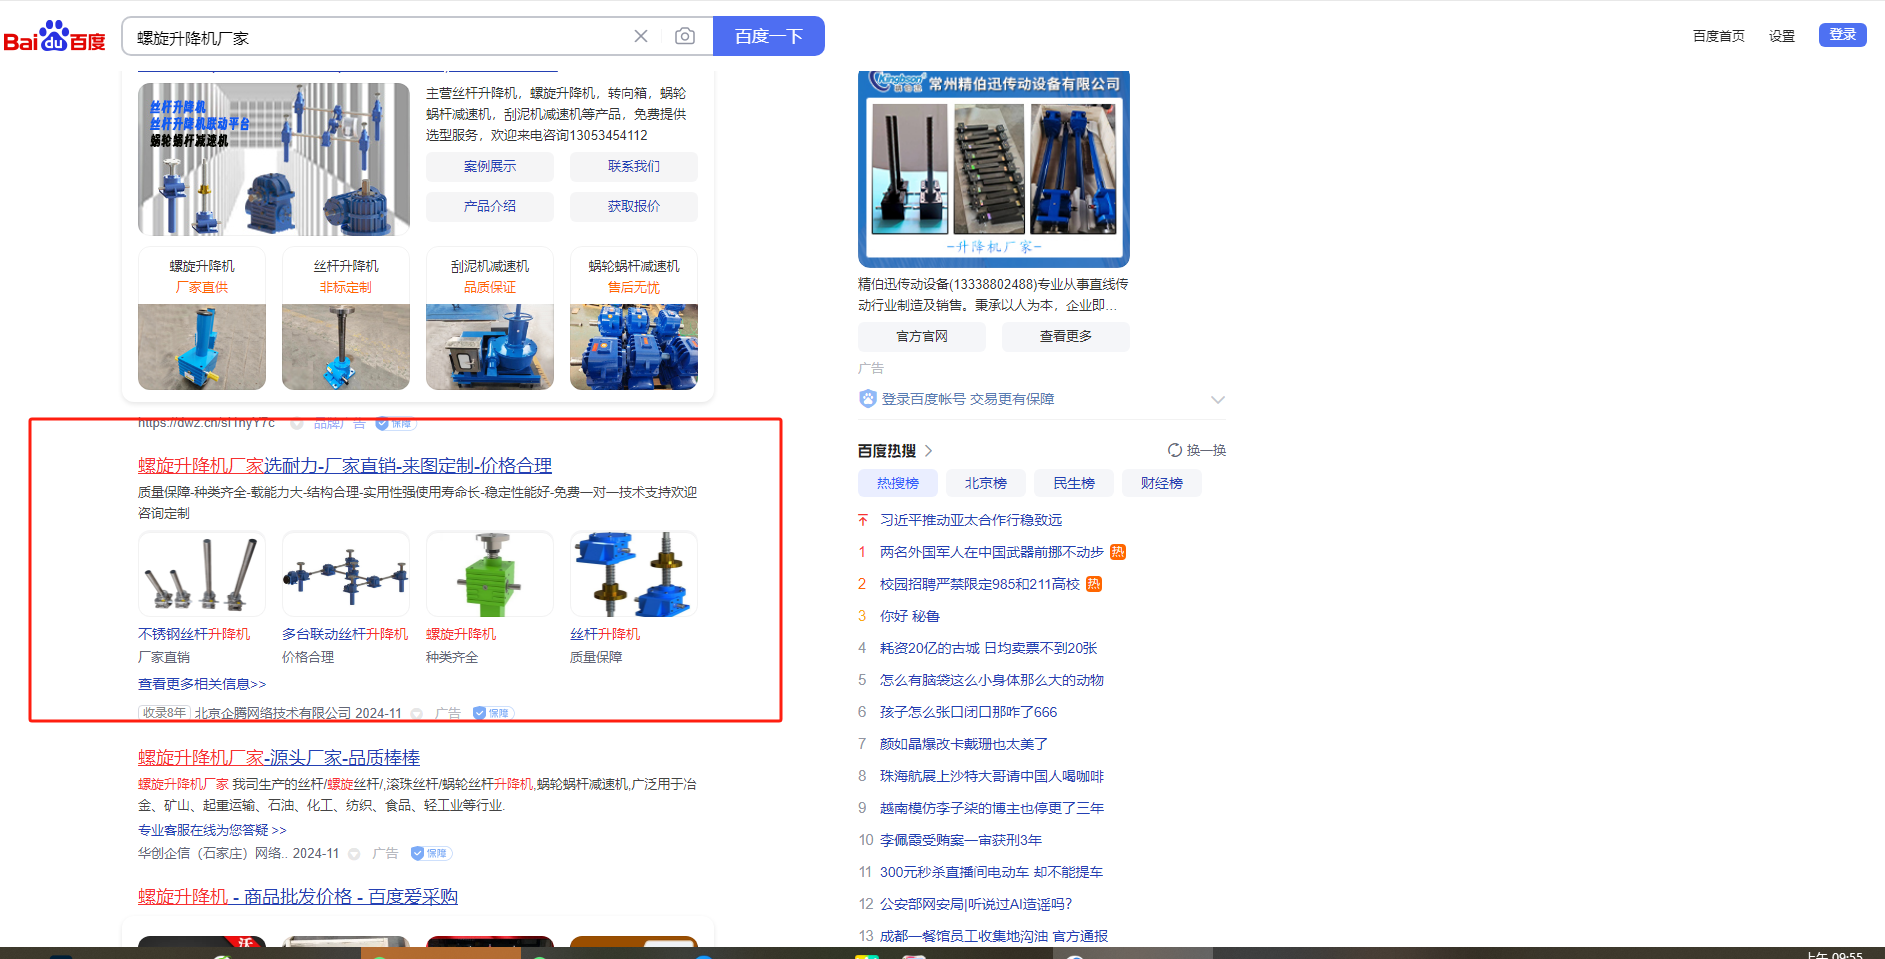Click the 查看更多 button in the right ad

pyautogui.click(x=1066, y=336)
